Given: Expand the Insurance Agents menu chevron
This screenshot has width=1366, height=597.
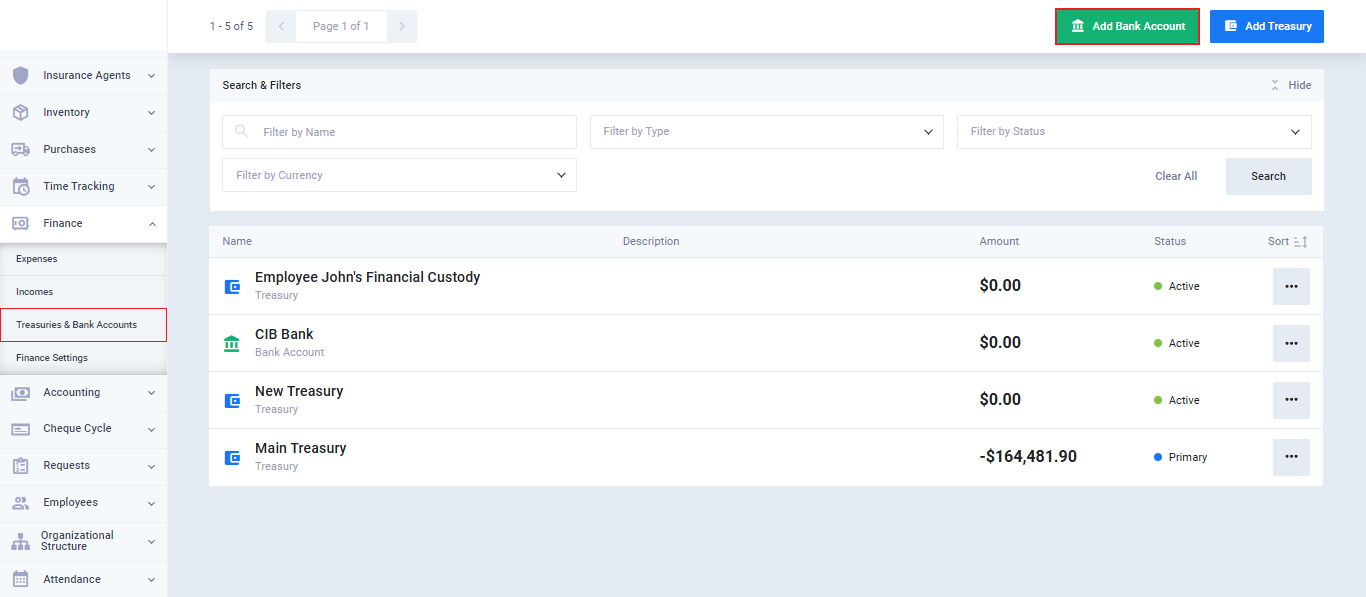Looking at the screenshot, I should pos(151,75).
